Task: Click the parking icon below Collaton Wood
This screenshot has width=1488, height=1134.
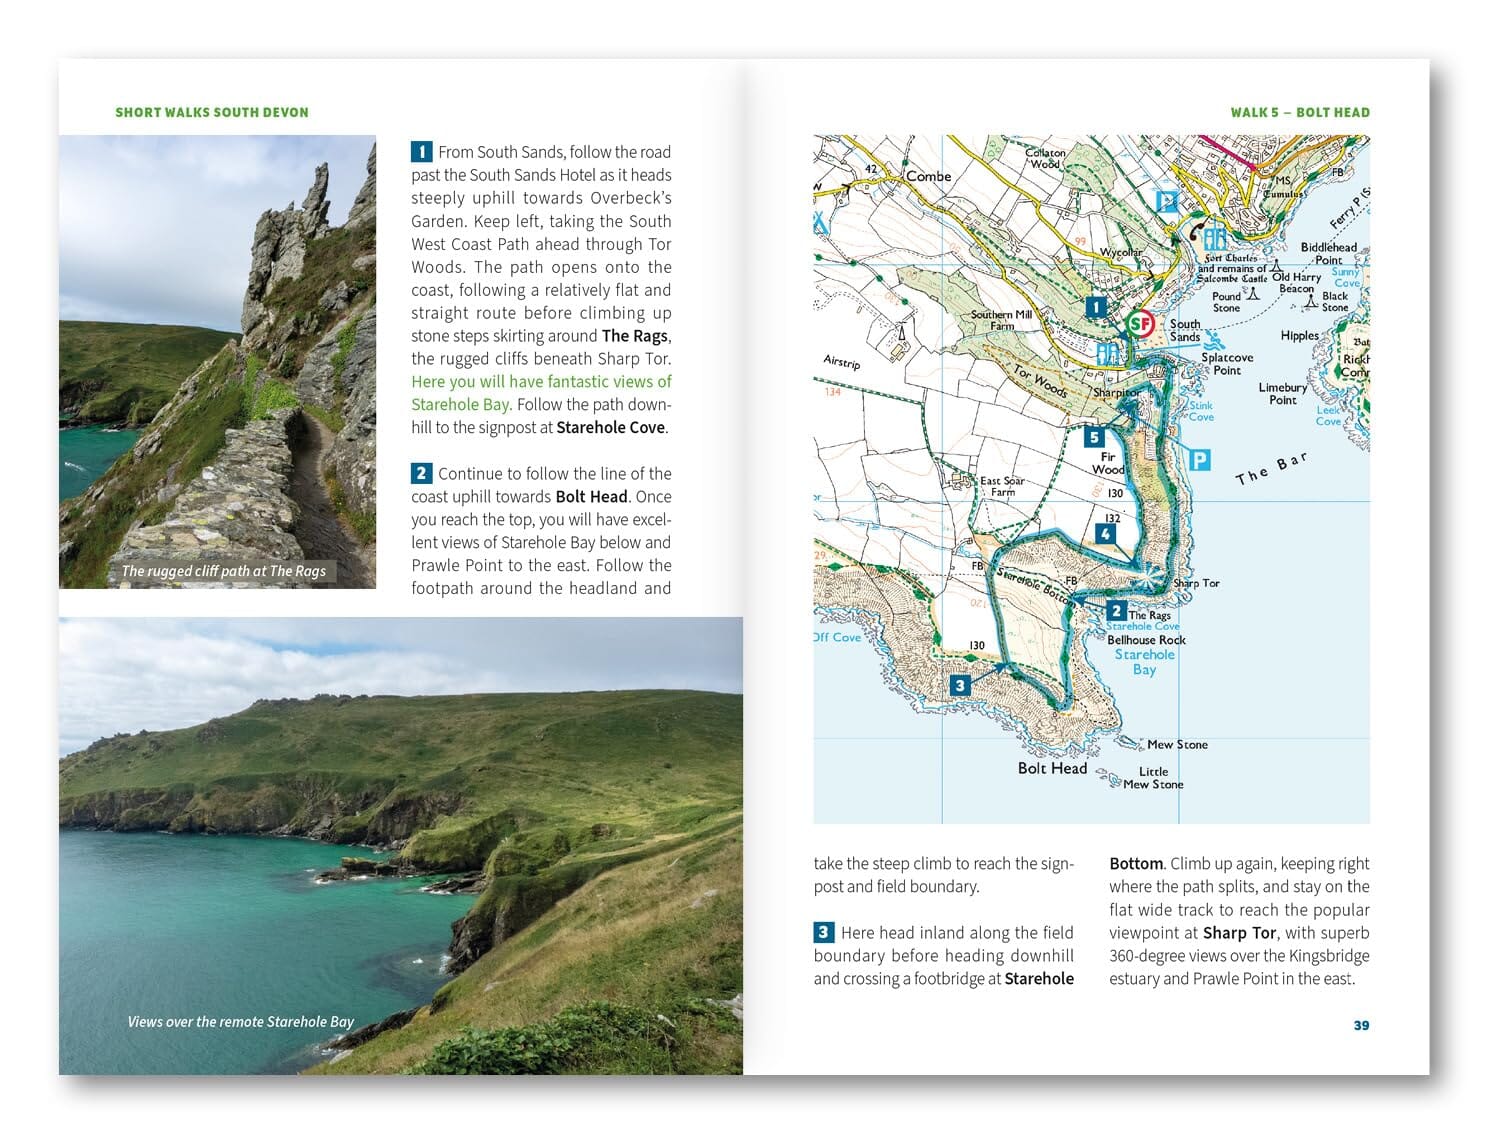Action: click(x=1166, y=202)
